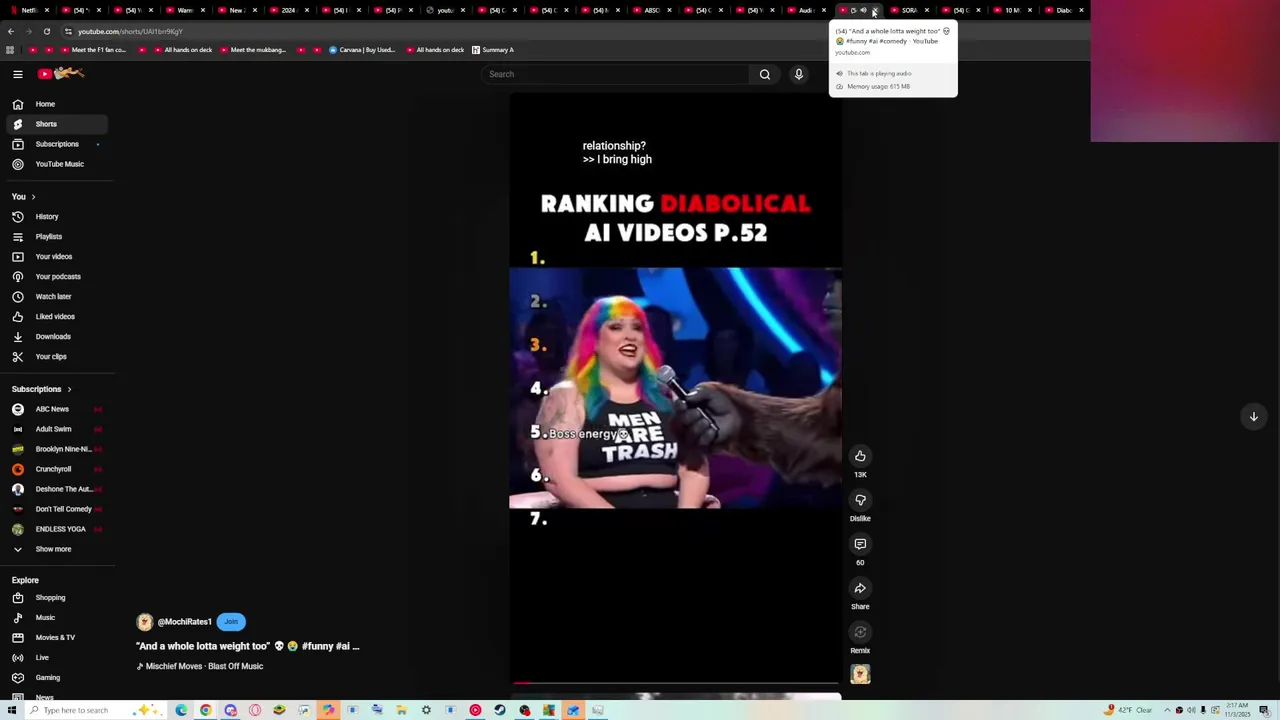Start voice search with microphone icon
1280x720 pixels.
point(798,74)
